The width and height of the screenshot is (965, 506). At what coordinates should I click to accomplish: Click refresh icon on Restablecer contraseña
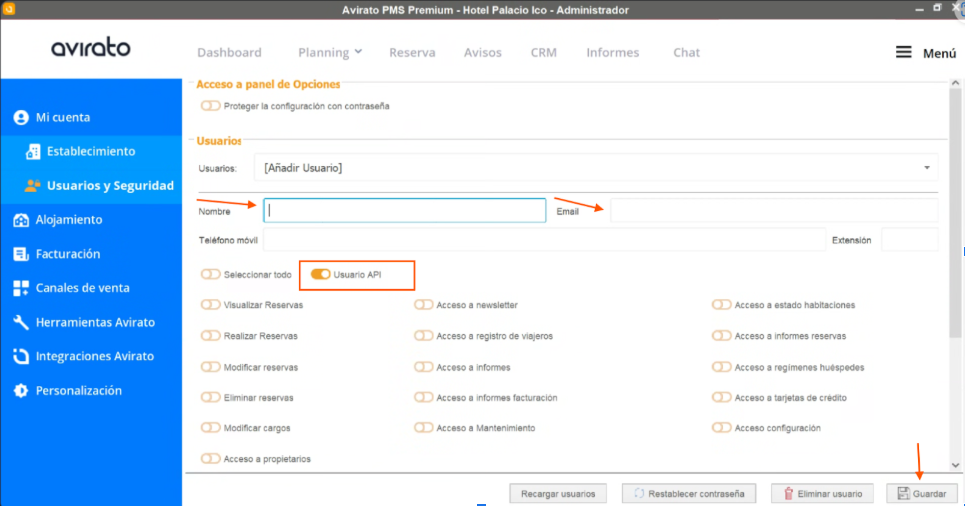click(x=639, y=494)
